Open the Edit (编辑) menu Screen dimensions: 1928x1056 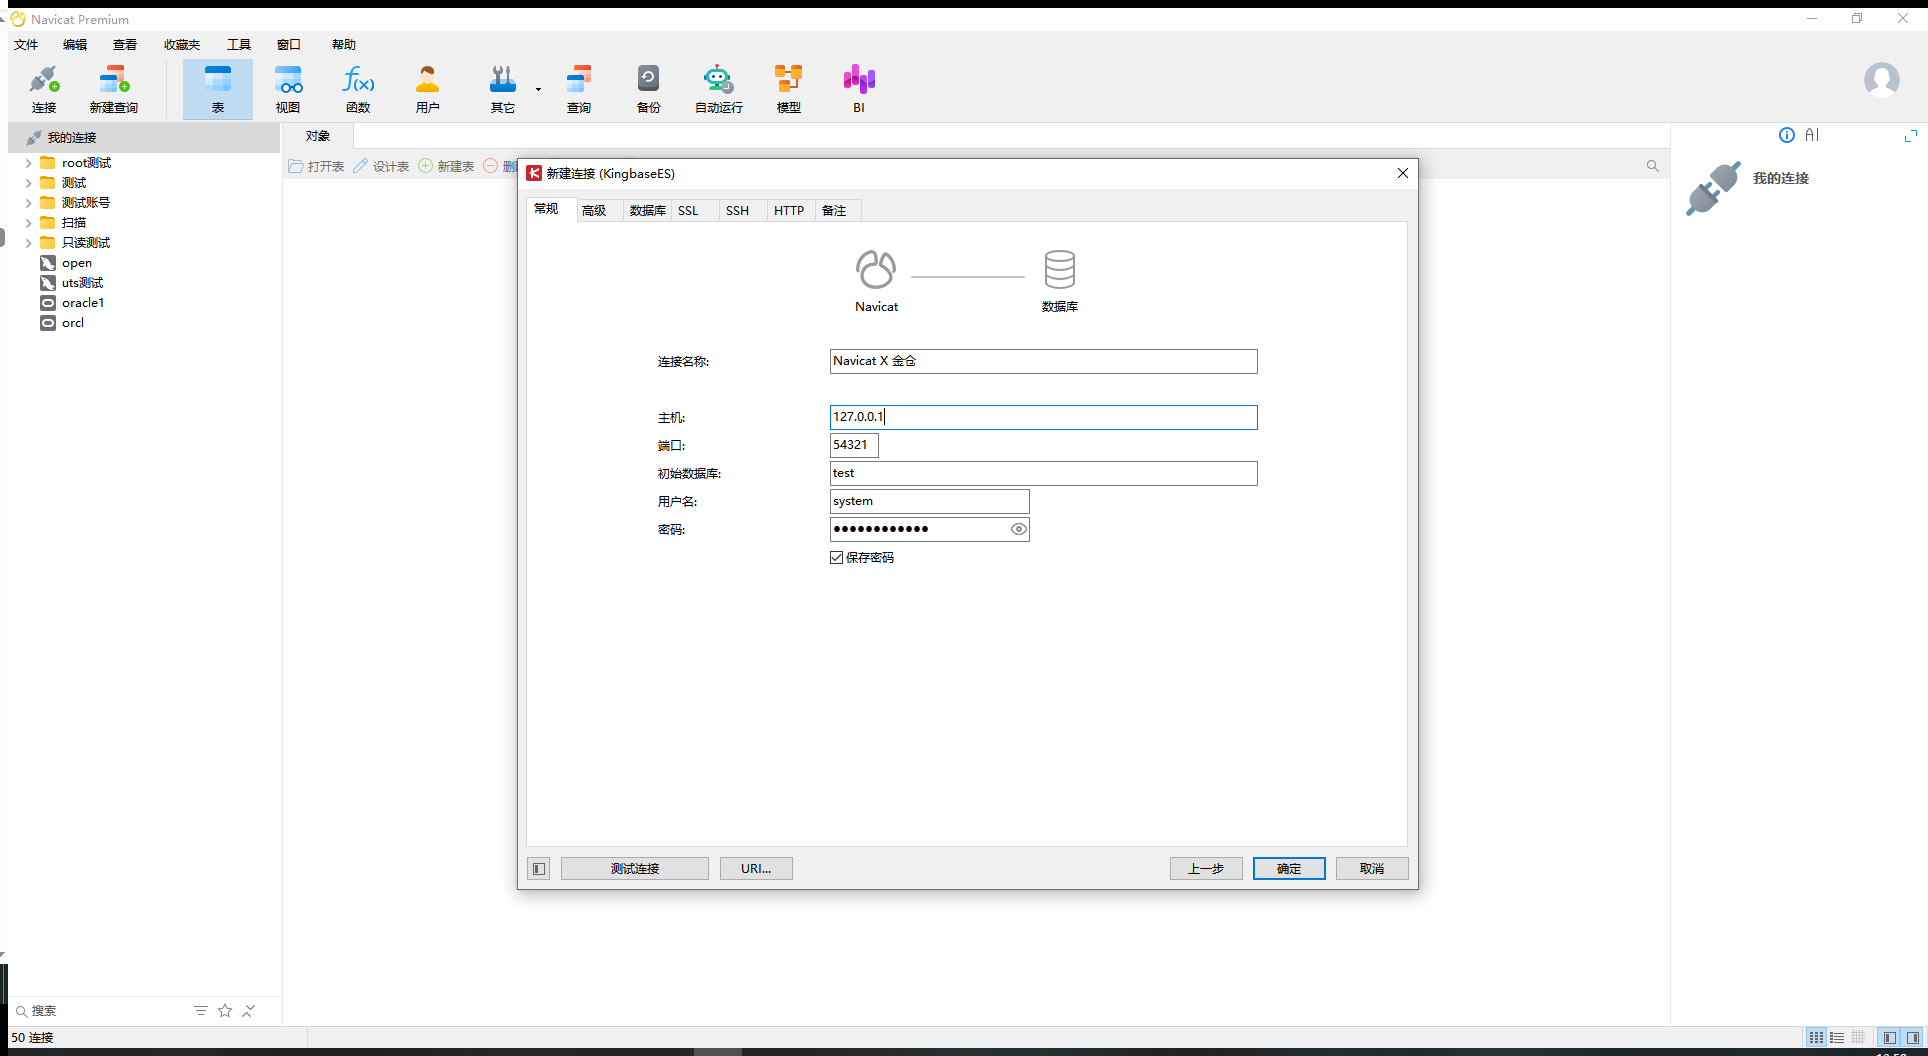click(75, 44)
